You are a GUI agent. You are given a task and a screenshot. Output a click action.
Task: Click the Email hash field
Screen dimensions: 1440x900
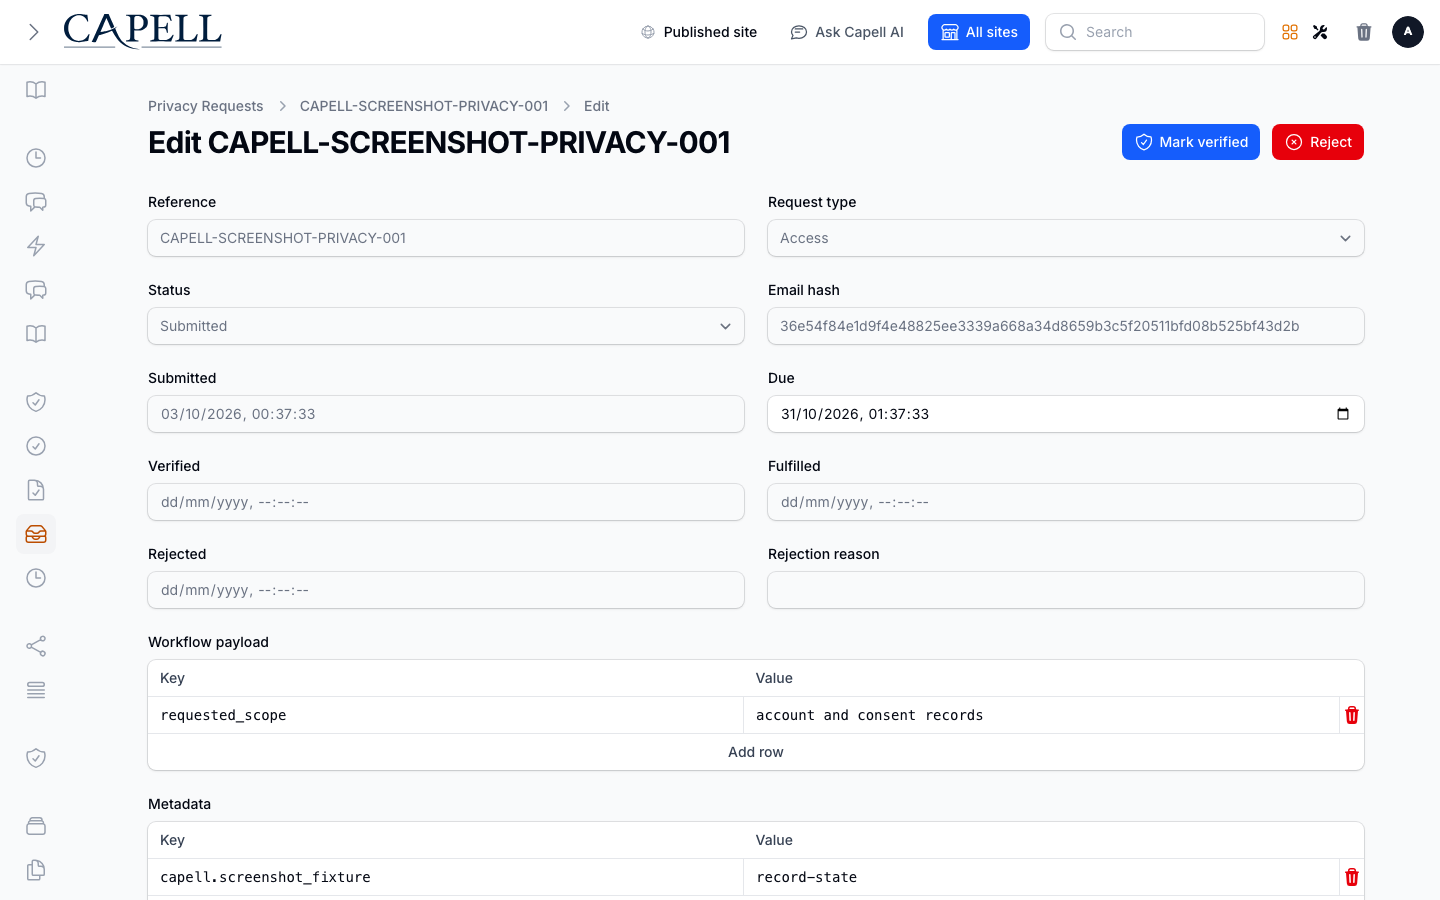click(x=1066, y=326)
